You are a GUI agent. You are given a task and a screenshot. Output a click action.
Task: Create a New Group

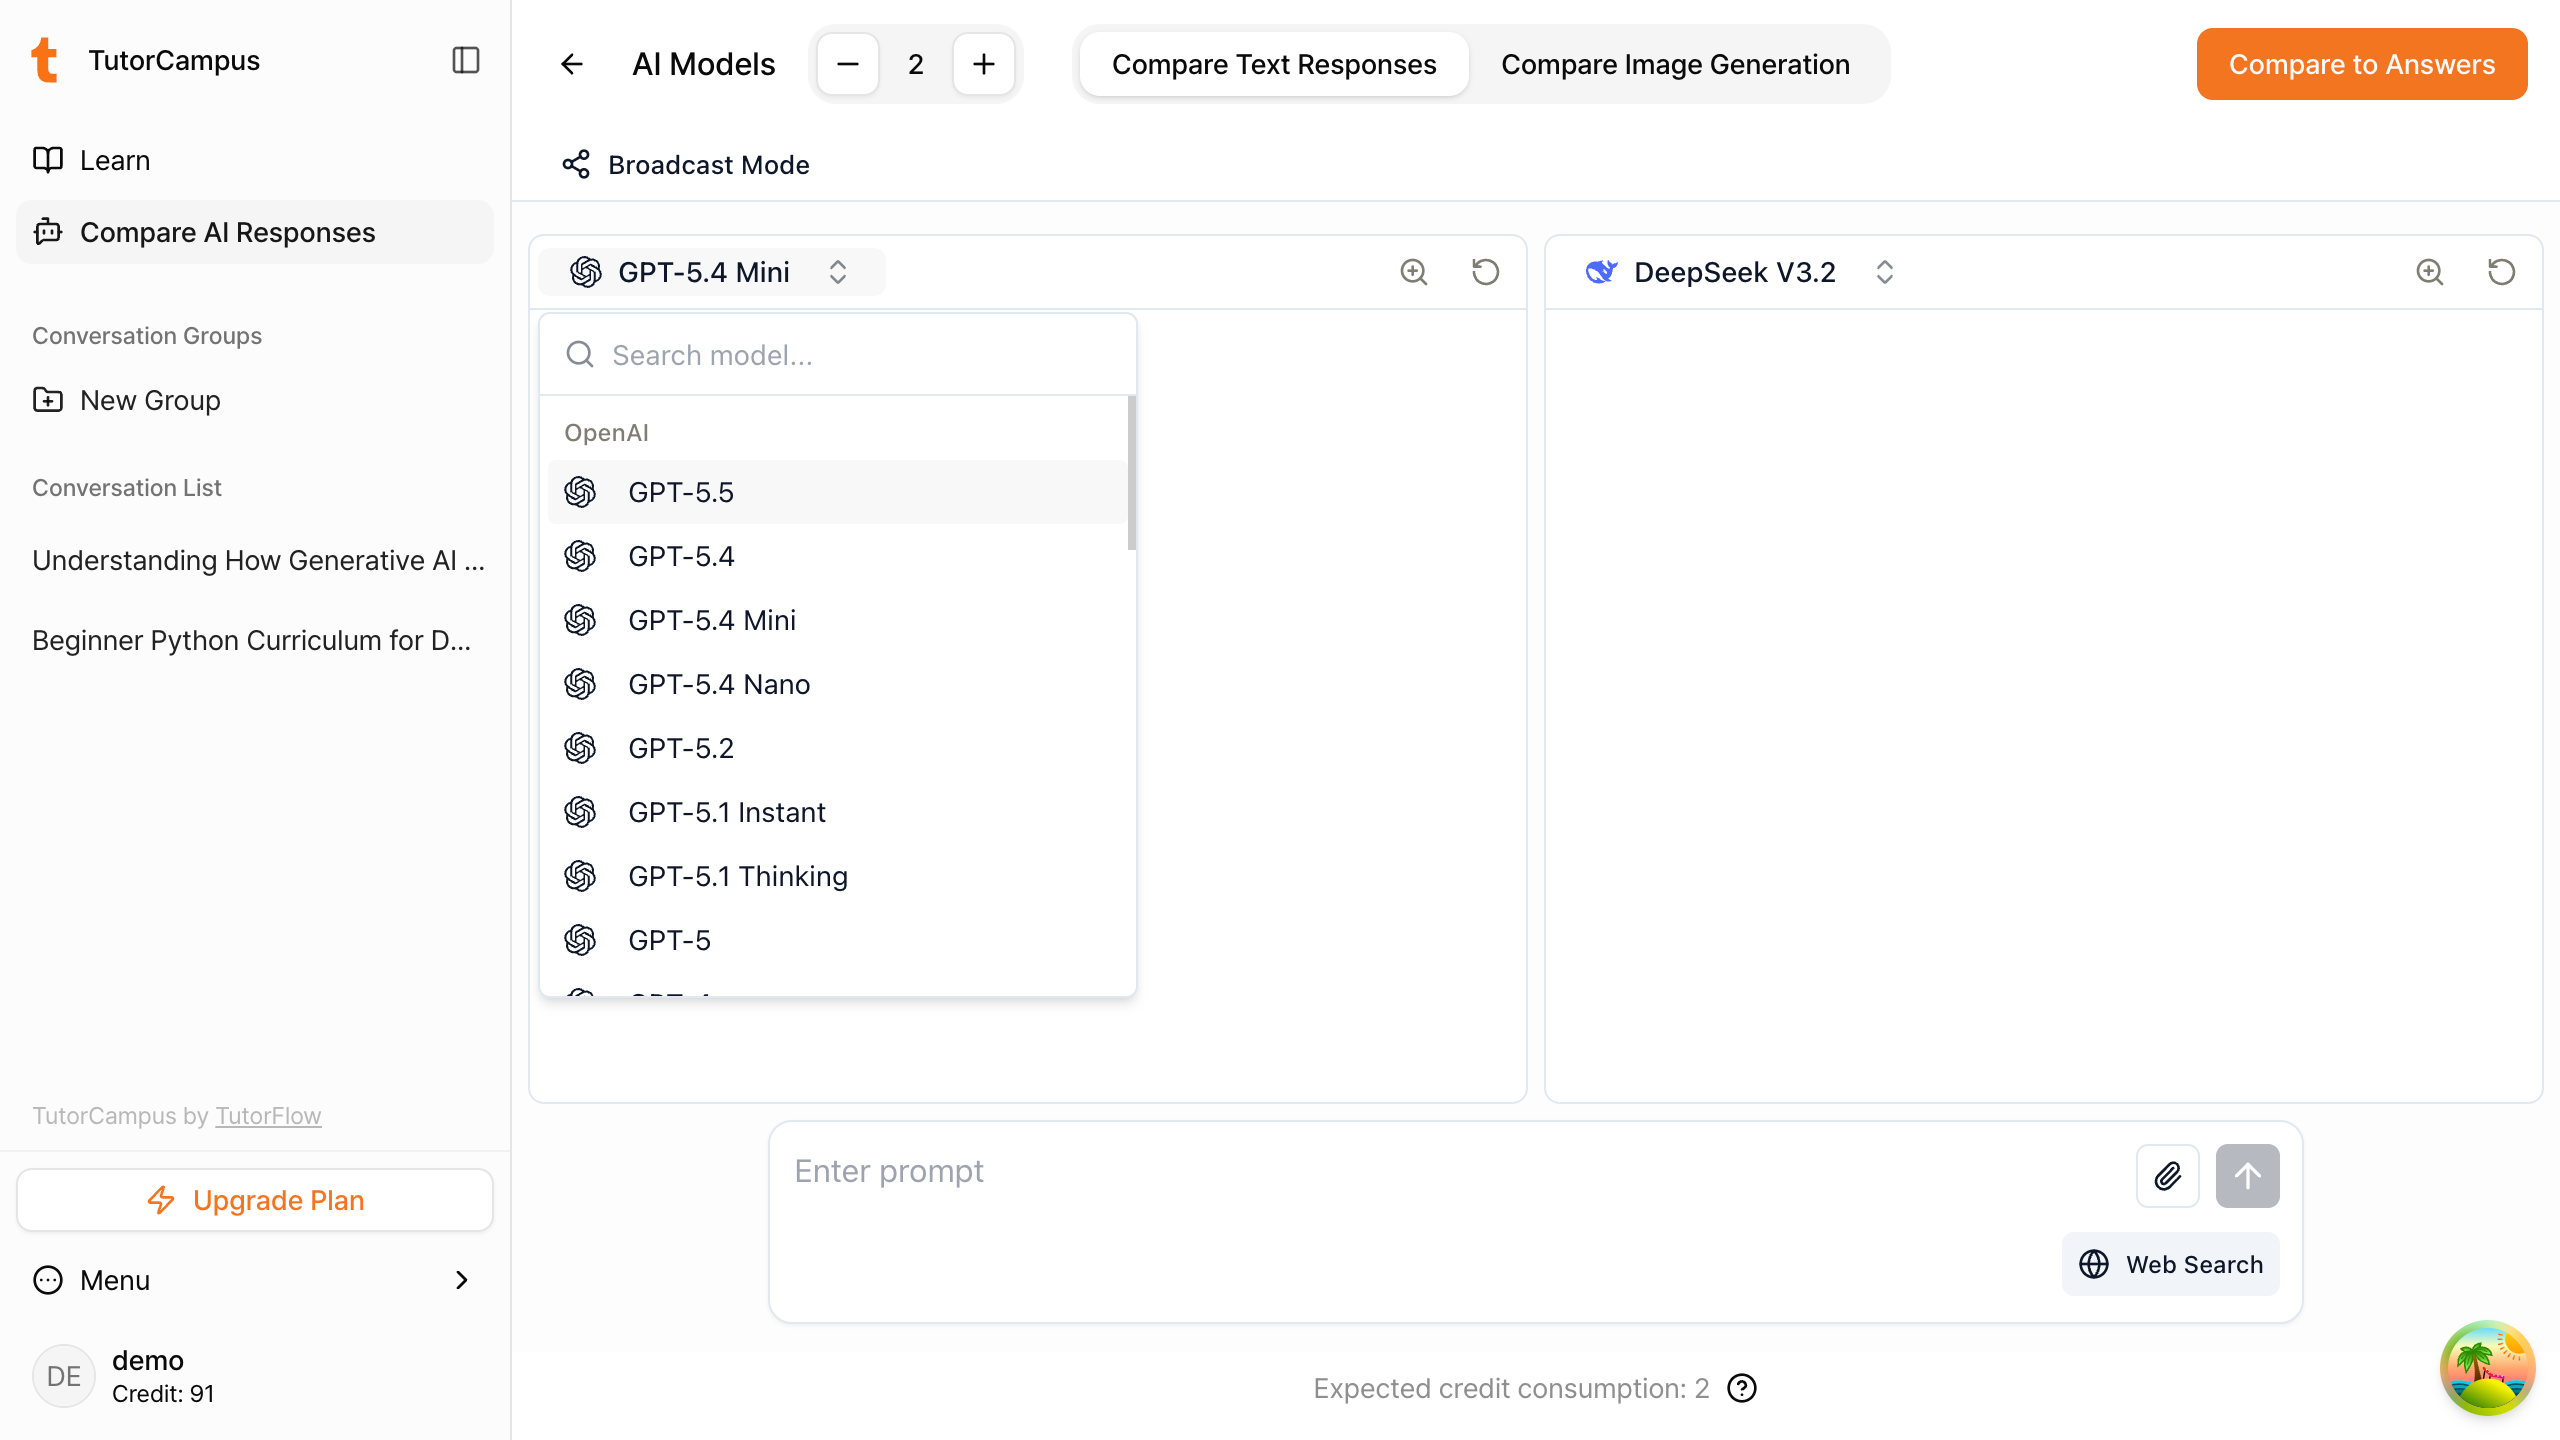tap(255, 400)
